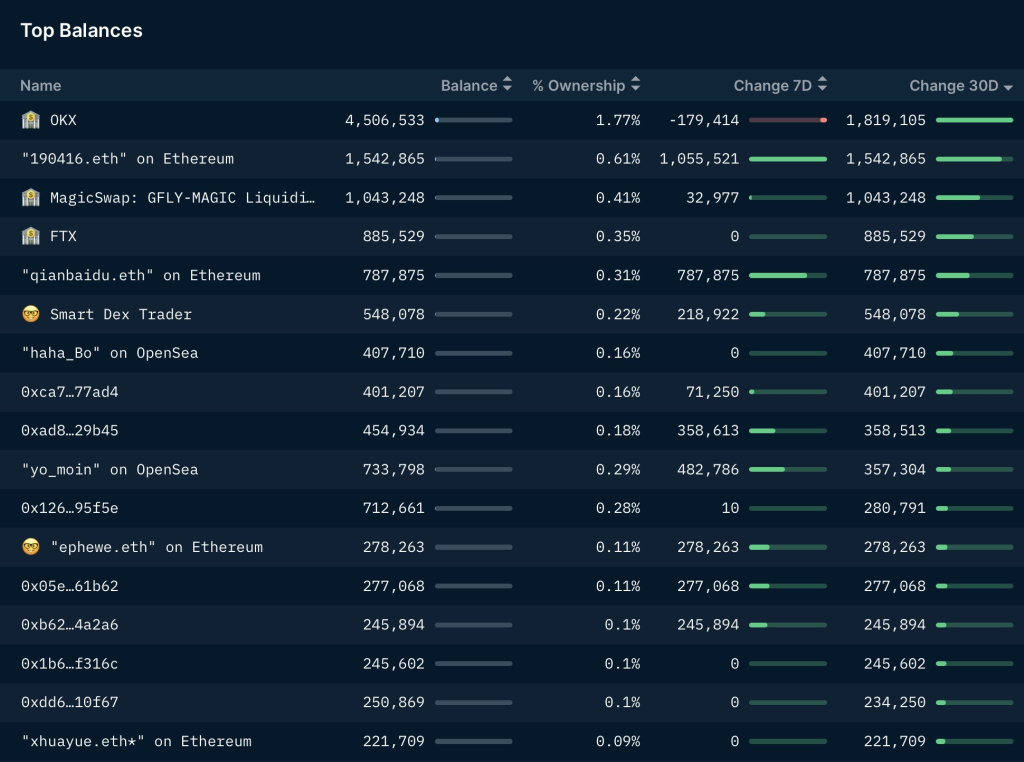
Task: Open the FTX holder entry
Action: tap(63, 236)
